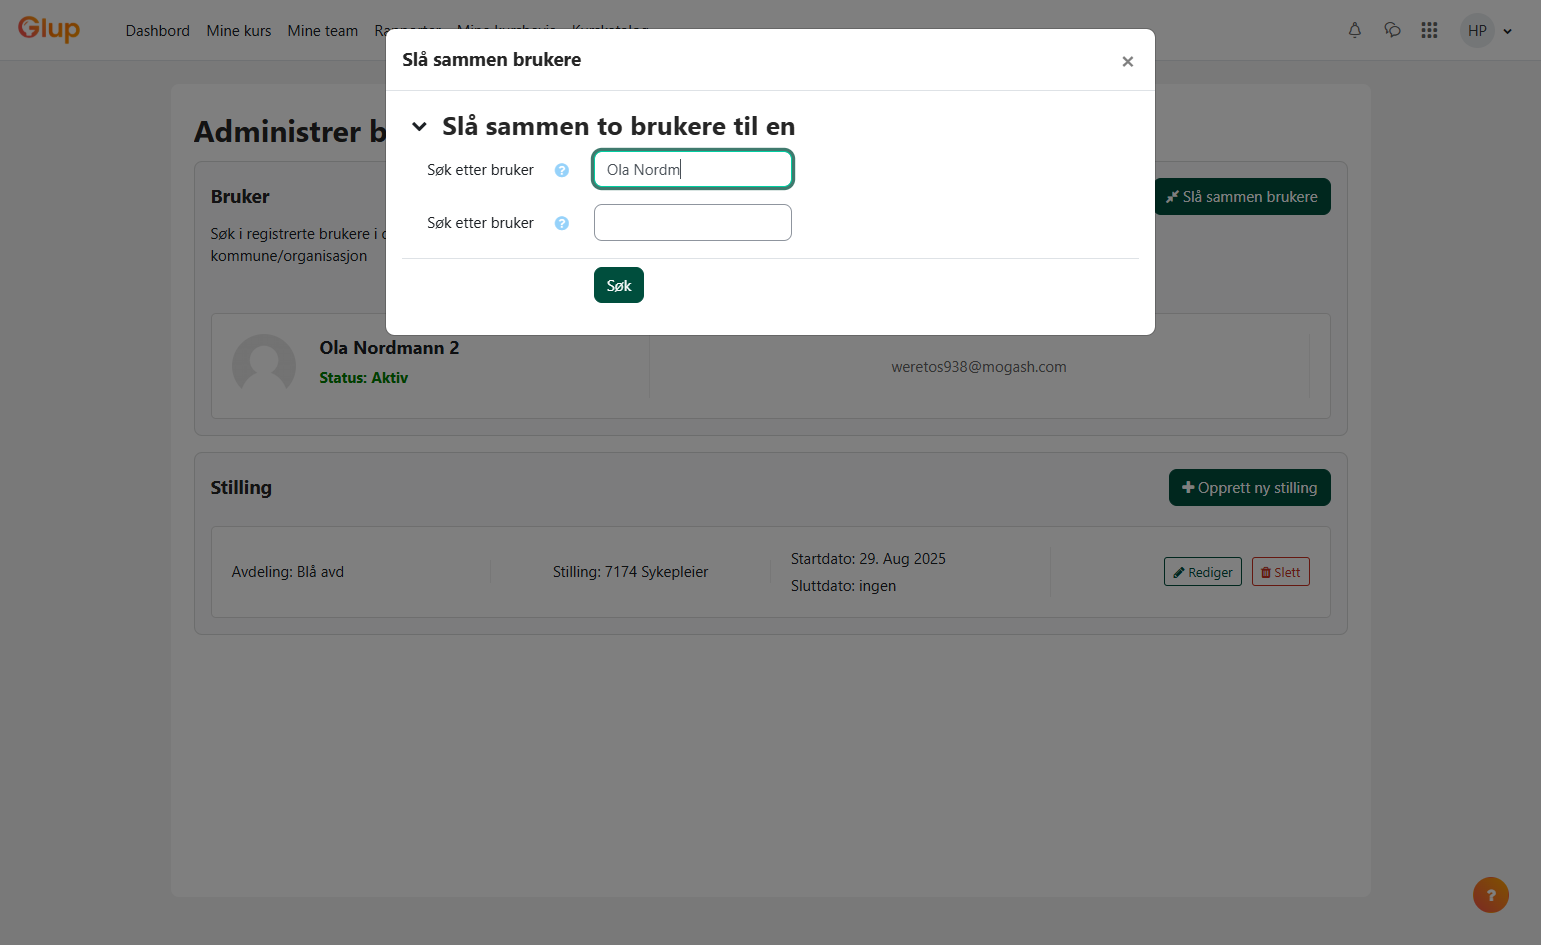
Task: Click Opprett ny stilling button
Action: pyautogui.click(x=1250, y=487)
